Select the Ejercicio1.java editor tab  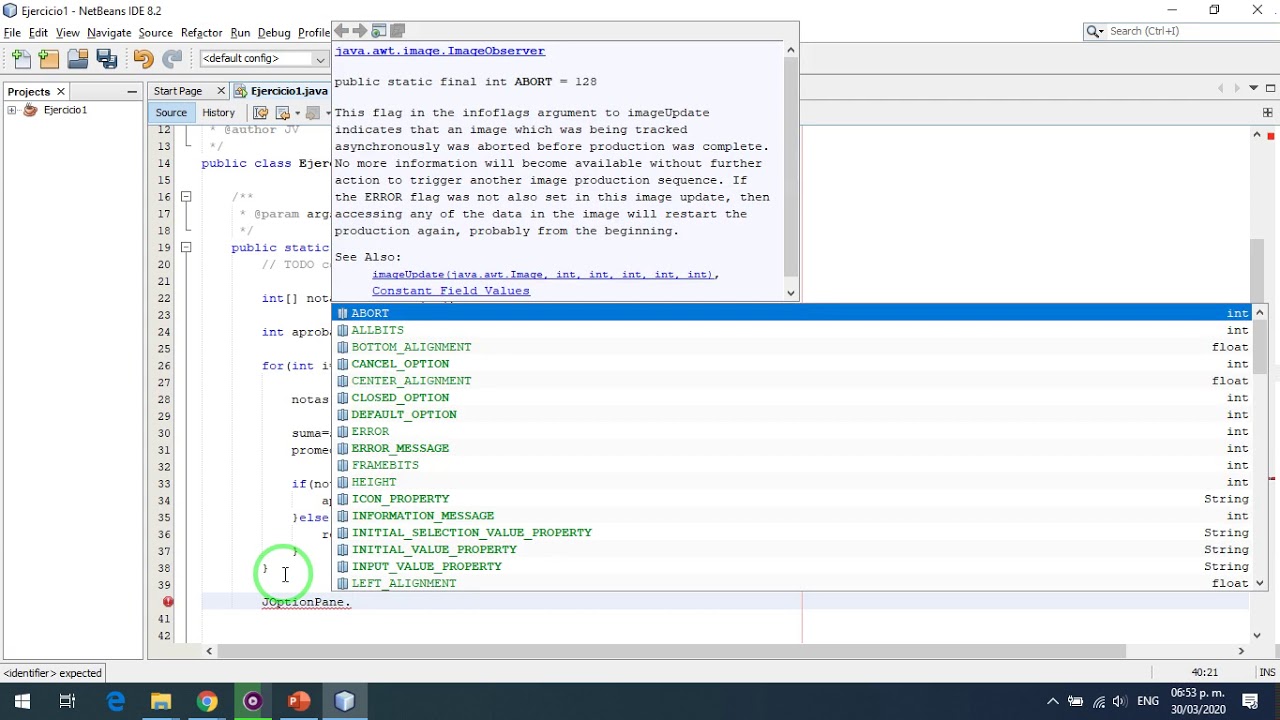point(289,91)
